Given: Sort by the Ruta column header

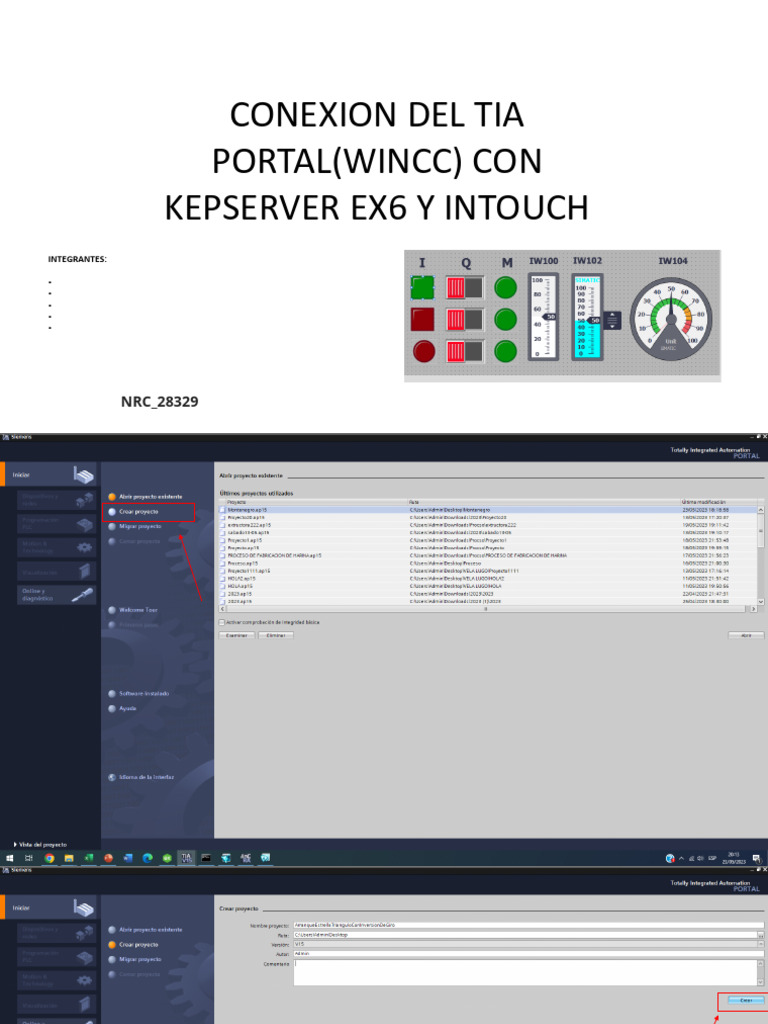Looking at the screenshot, I should pyautogui.click(x=544, y=502).
